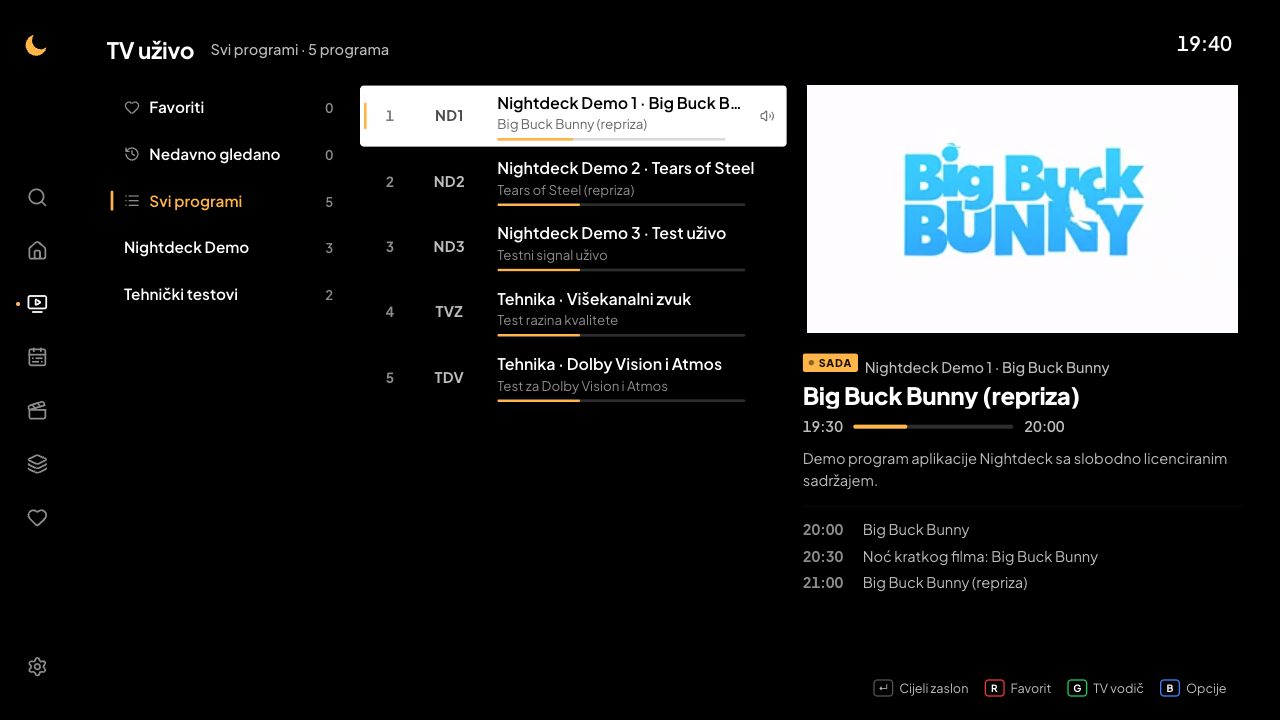Click the heart icon beside Favoriti
The height and width of the screenshot is (720, 1280).
(x=132, y=108)
